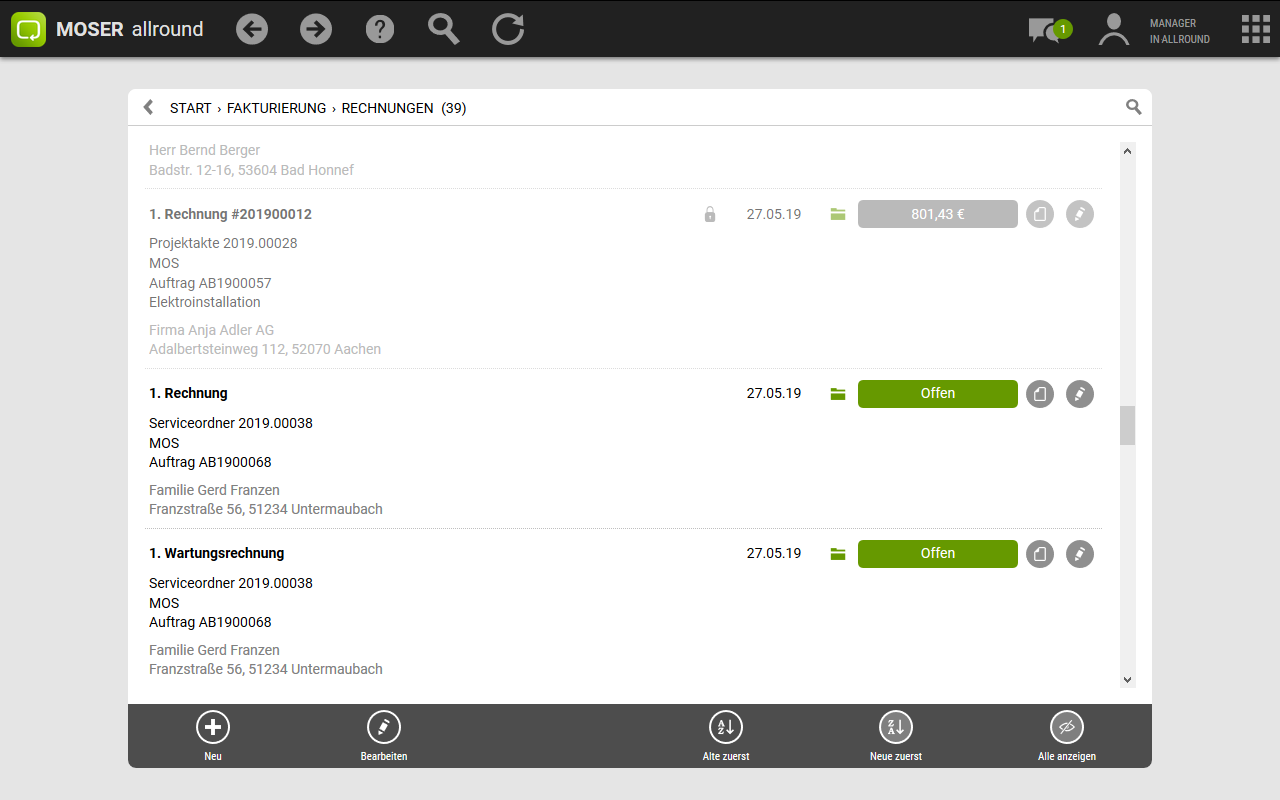Click address Badstr. 12-16, 53604 Bad Honnef
The image size is (1280, 800).
(x=252, y=170)
